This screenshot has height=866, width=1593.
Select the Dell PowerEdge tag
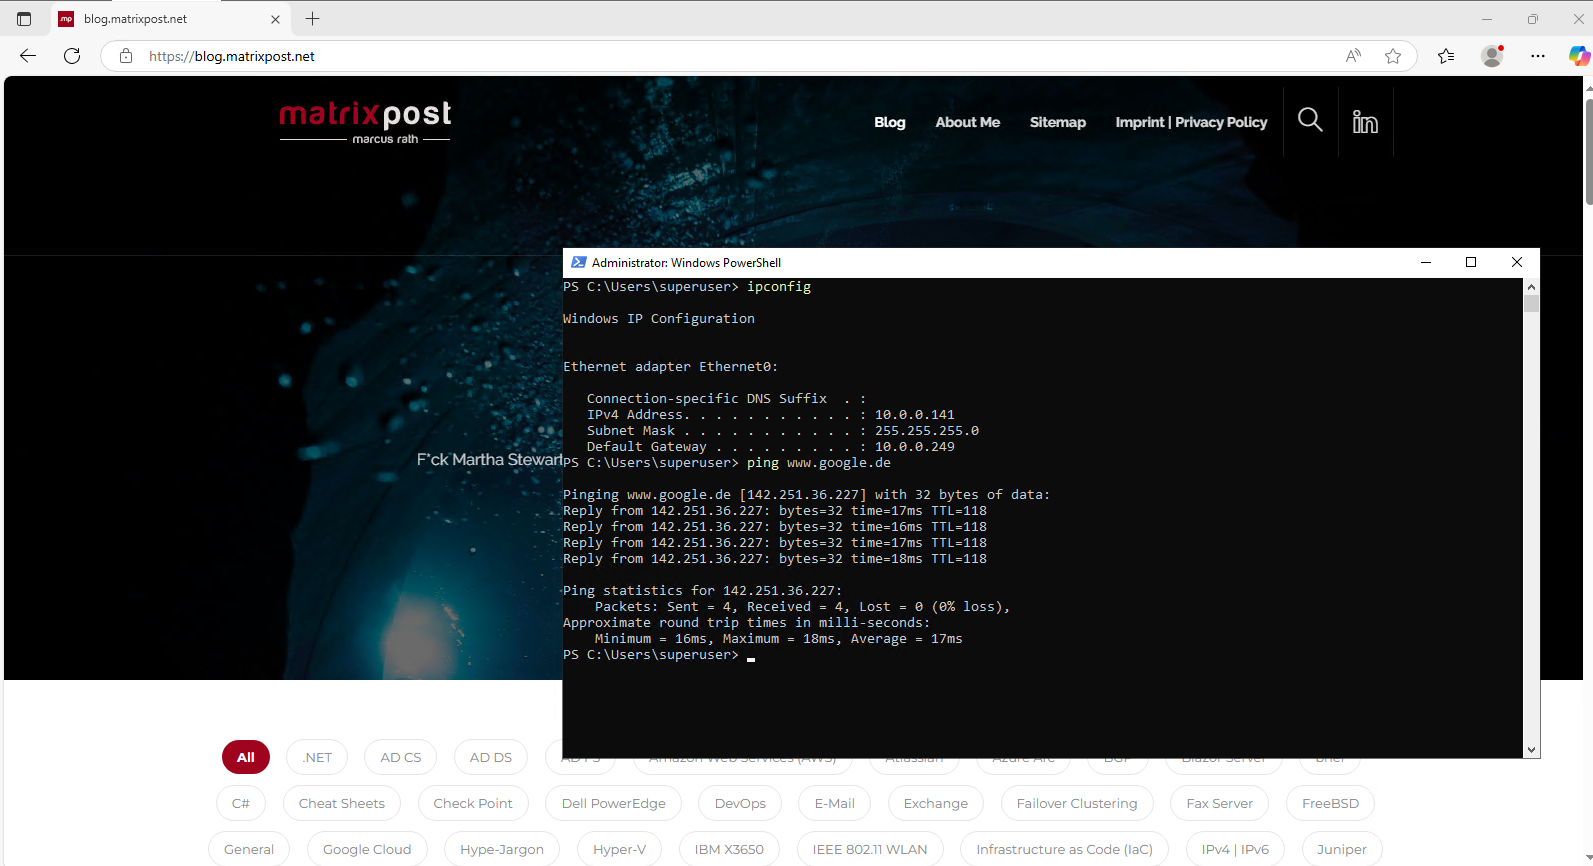614,803
